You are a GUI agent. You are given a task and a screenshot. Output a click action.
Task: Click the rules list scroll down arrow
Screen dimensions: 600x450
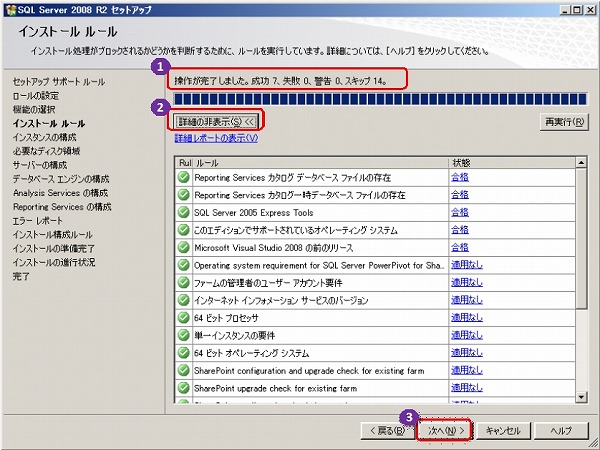coord(581,397)
